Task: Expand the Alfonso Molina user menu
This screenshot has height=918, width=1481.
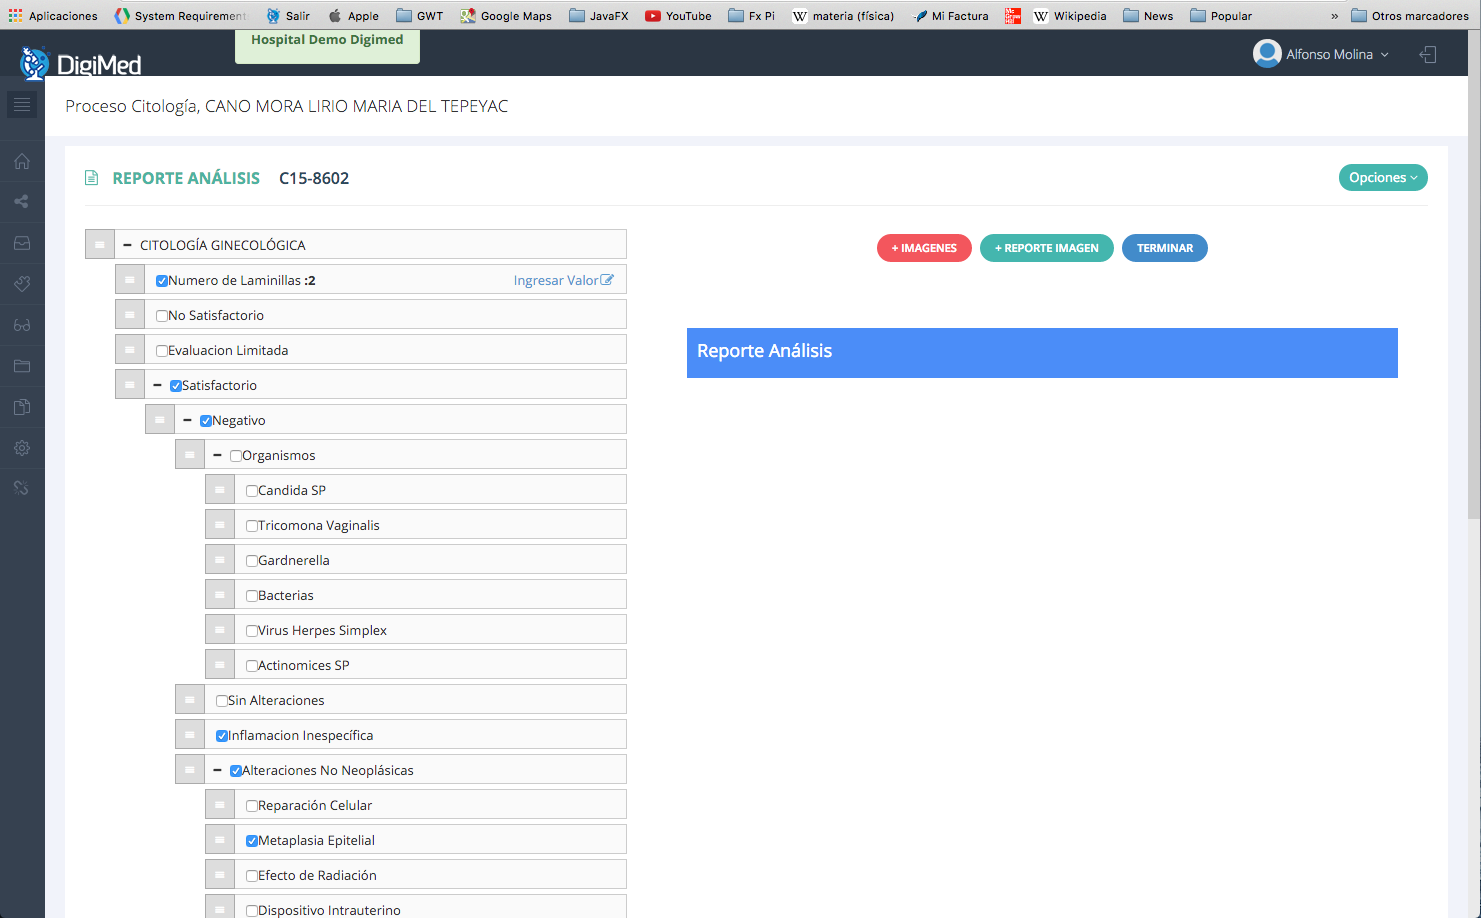Action: pyautogui.click(x=1322, y=55)
